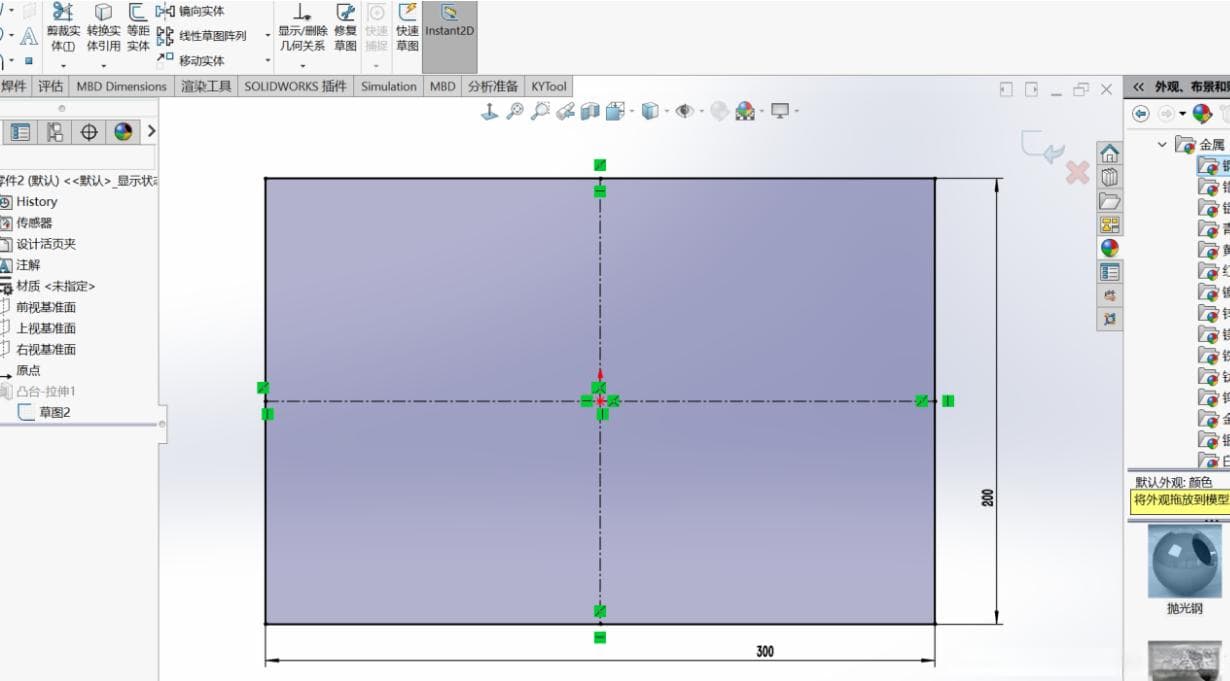Screen dimensions: 1230x681
Task: Select Repair Sketch (修复草图) tool
Action: pyautogui.click(x=345, y=26)
